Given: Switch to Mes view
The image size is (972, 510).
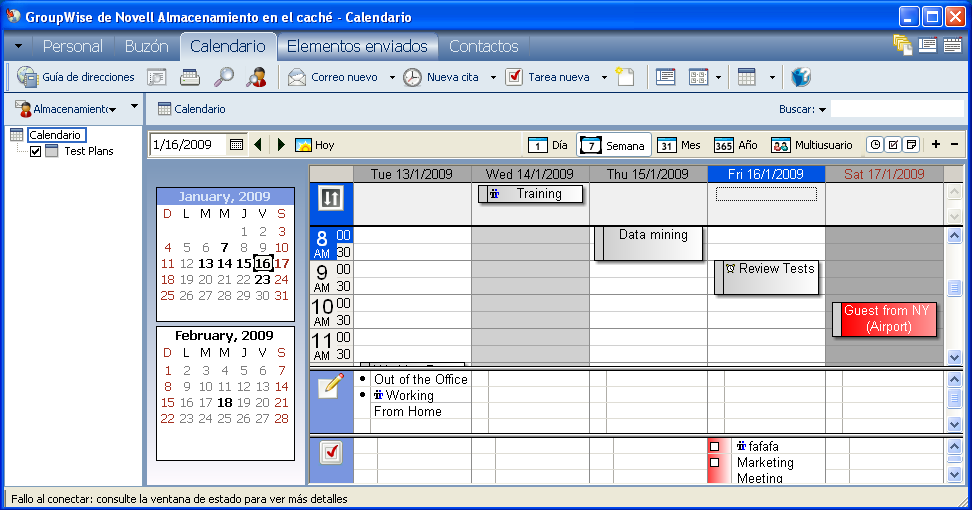Looking at the screenshot, I should (x=679, y=145).
